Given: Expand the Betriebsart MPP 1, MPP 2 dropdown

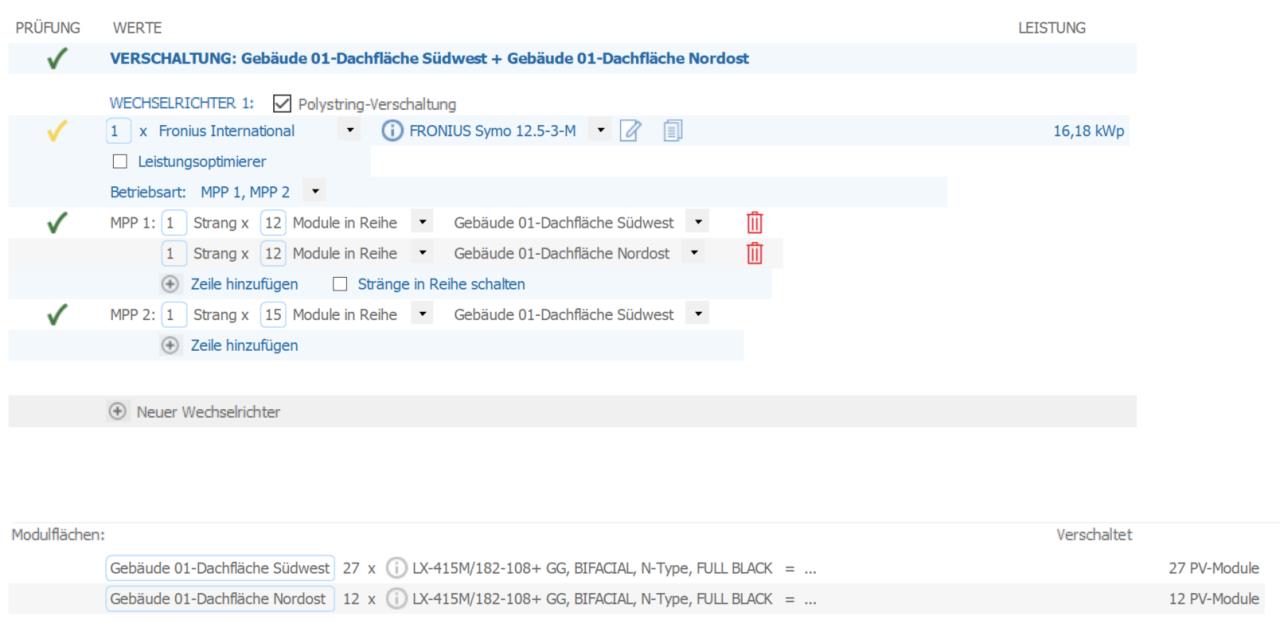Looking at the screenshot, I should (315, 189).
